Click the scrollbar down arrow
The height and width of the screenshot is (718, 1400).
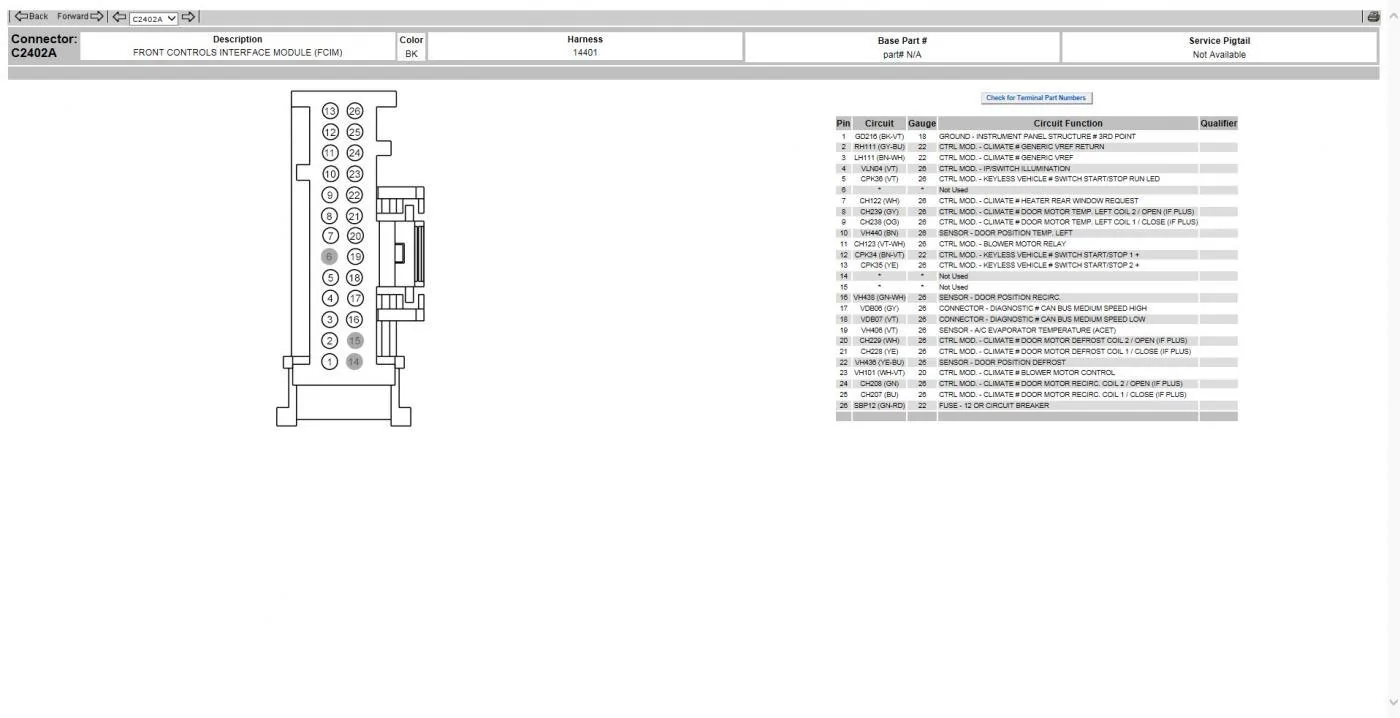pyautogui.click(x=1393, y=701)
